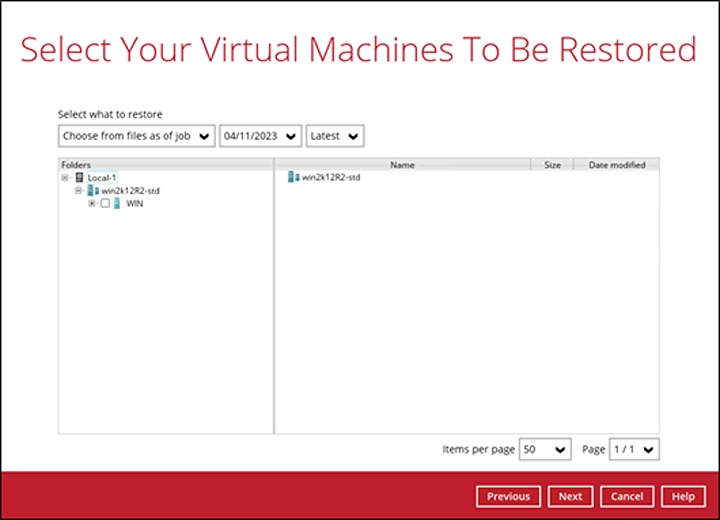
Task: Click the Local-1 server icon in the tree
Action: [80, 177]
